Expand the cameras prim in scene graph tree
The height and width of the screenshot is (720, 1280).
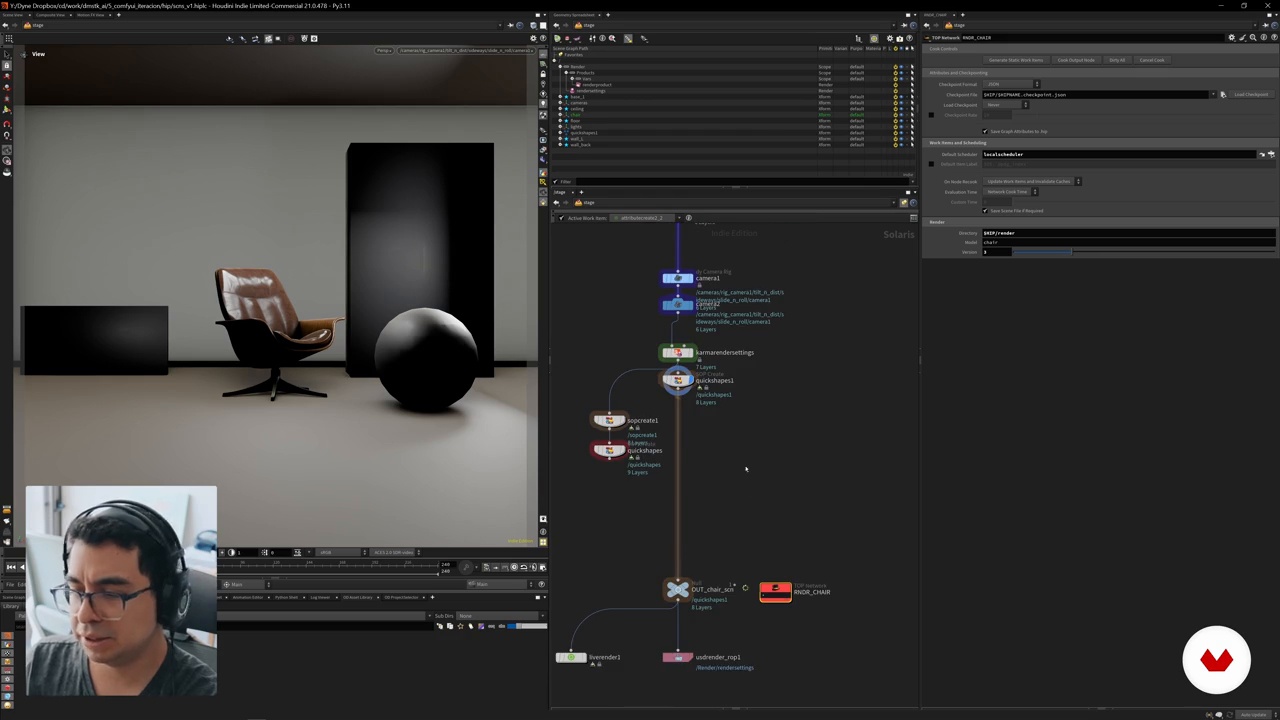pyautogui.click(x=561, y=103)
